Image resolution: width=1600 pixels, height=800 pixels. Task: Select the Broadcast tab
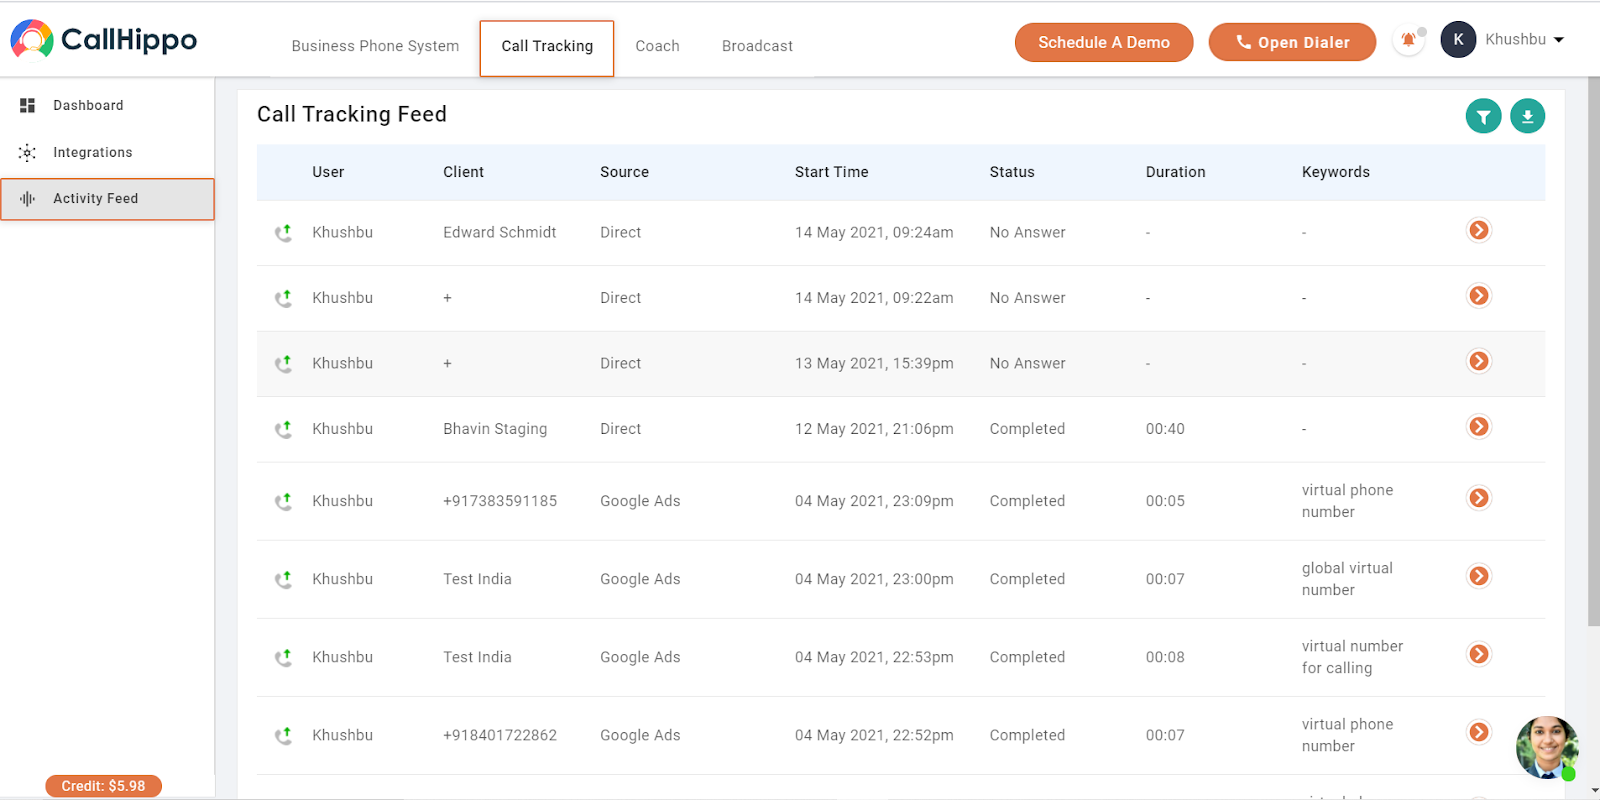[757, 46]
